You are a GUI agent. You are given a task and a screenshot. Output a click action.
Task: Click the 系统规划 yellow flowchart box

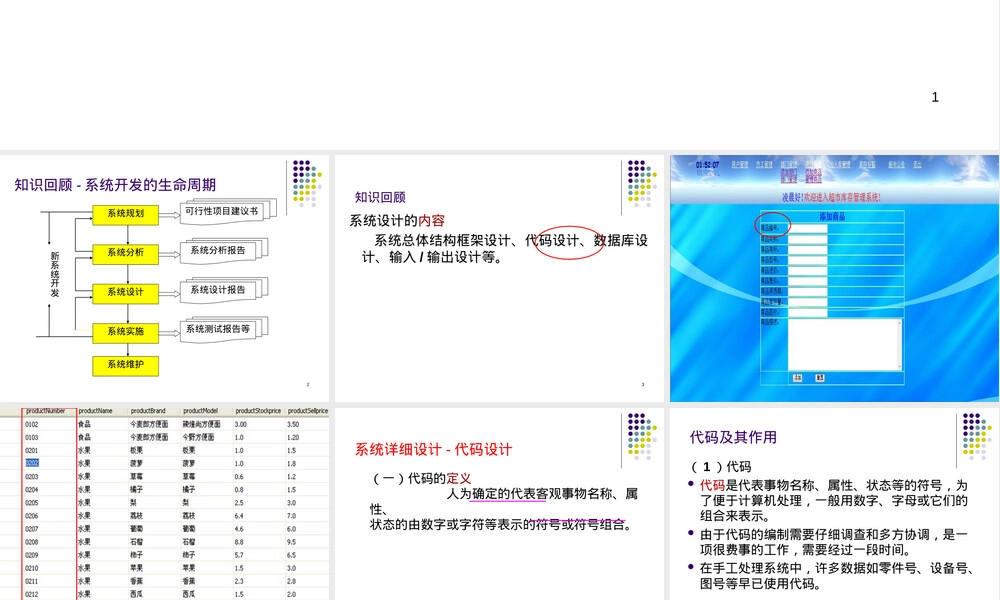point(126,214)
